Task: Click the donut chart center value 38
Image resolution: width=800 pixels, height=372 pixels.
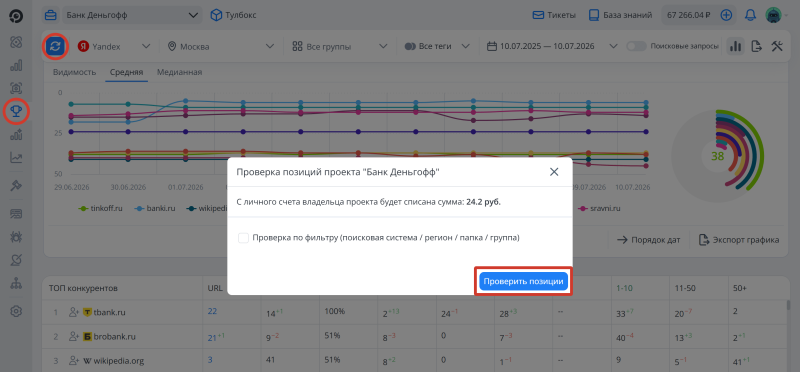Action: tap(717, 156)
